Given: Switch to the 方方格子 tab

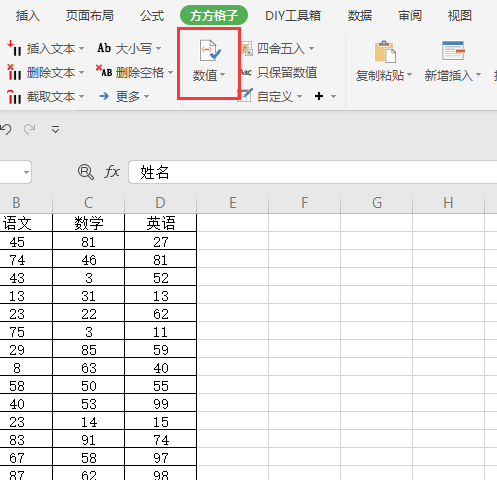Looking at the screenshot, I should (214, 16).
